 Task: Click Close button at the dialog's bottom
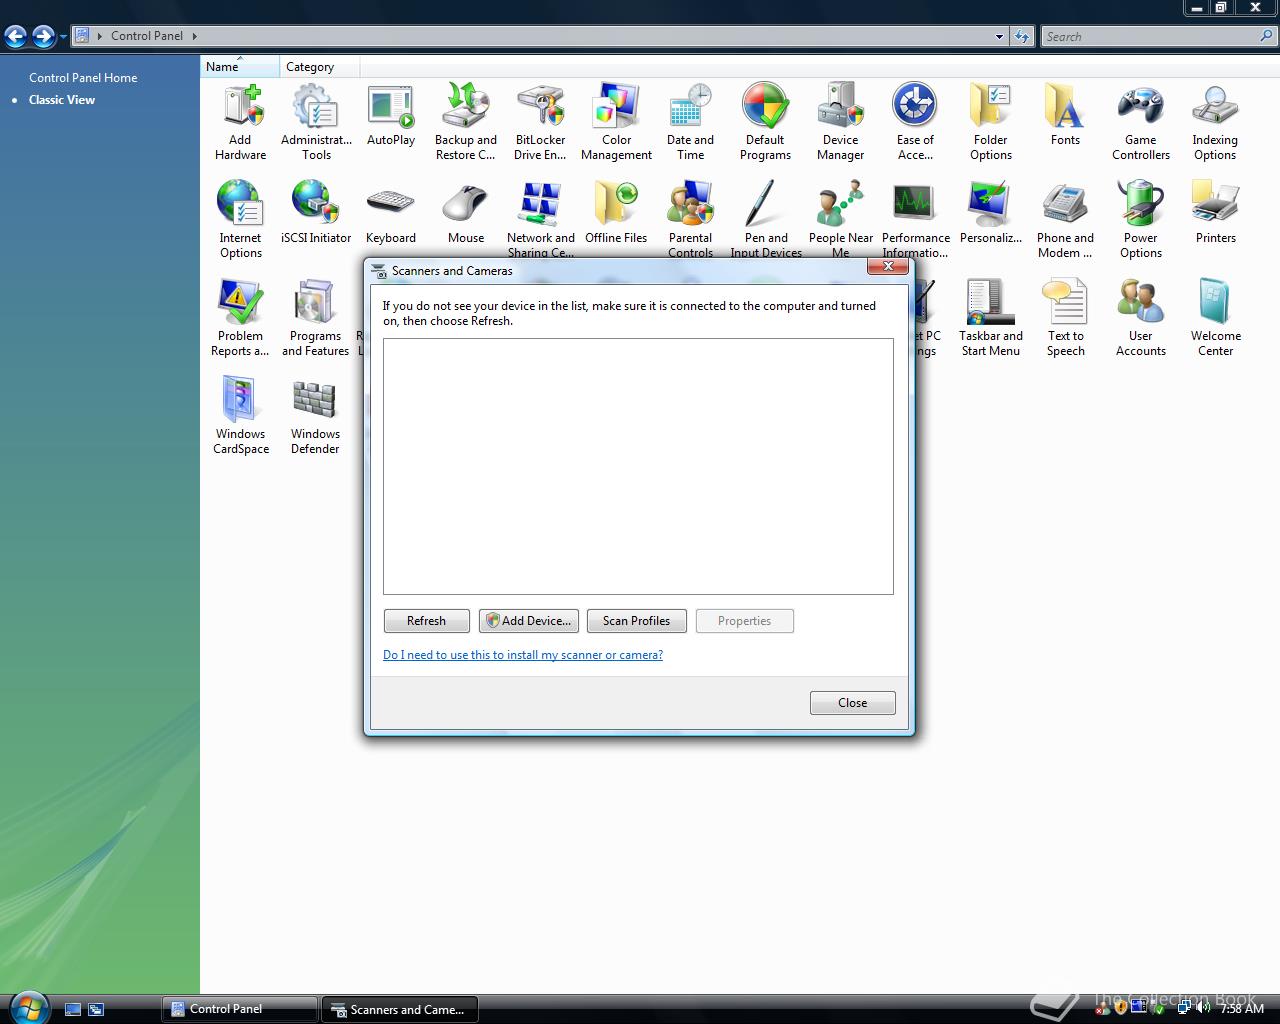click(x=852, y=703)
